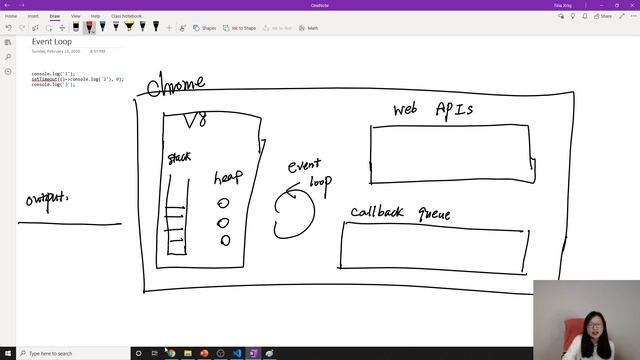The image size is (640, 360).
Task: Click the taskbar search box
Action: coord(73,353)
